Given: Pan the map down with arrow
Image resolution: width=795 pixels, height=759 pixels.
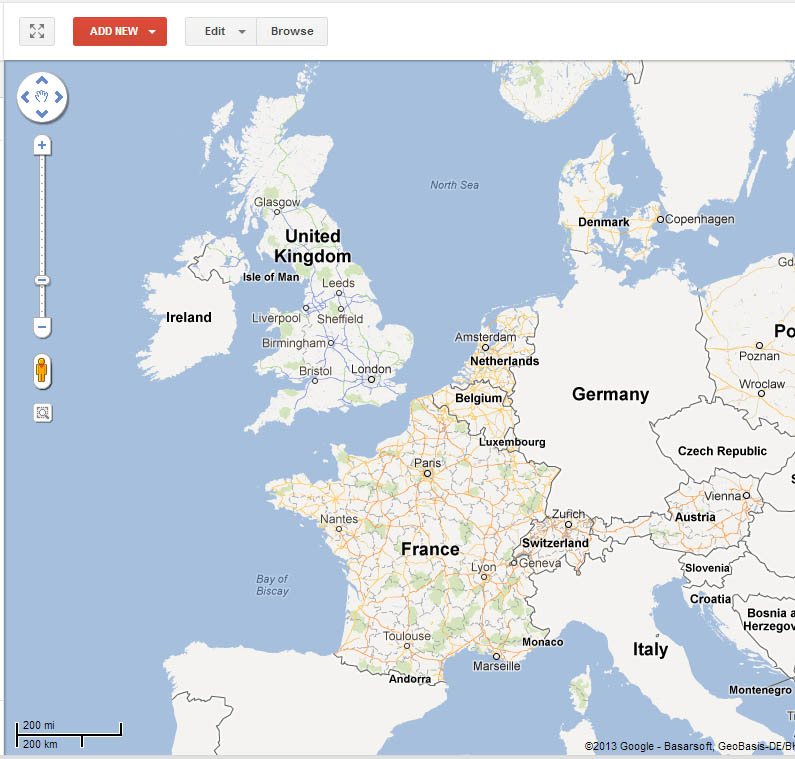Looking at the screenshot, I should pos(42,114).
